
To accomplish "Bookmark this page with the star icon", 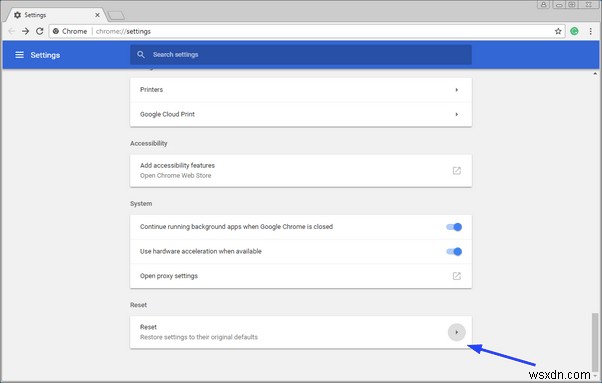I will [558, 31].
